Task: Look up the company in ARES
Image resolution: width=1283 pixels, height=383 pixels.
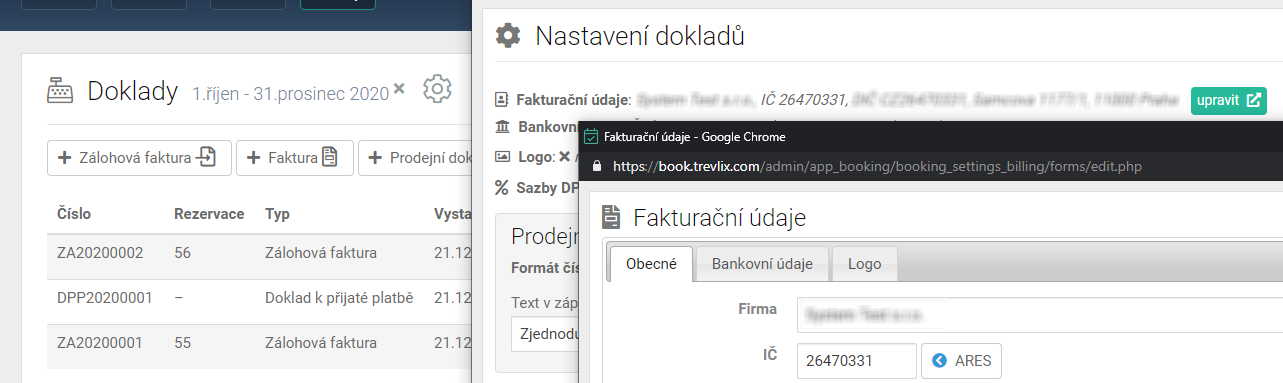Action: point(961,360)
